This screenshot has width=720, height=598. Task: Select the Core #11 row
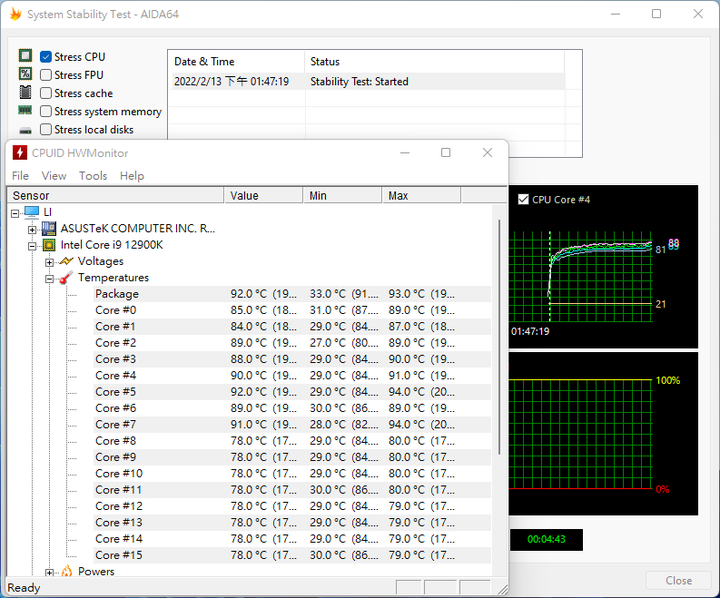point(292,490)
